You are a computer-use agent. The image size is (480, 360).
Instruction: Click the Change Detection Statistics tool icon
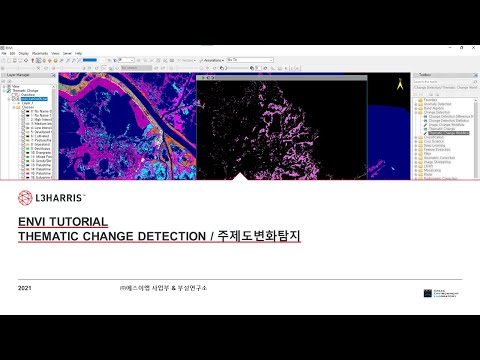[426, 121]
